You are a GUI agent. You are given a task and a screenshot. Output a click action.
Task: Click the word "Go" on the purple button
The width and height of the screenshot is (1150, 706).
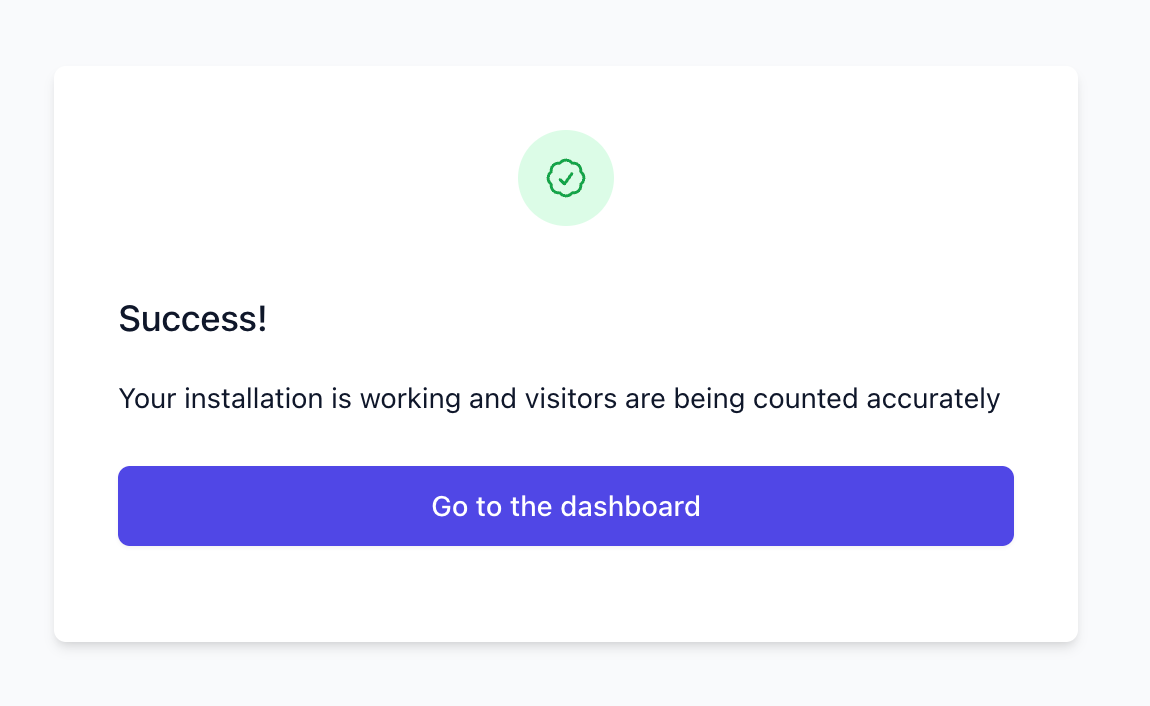[450, 507]
